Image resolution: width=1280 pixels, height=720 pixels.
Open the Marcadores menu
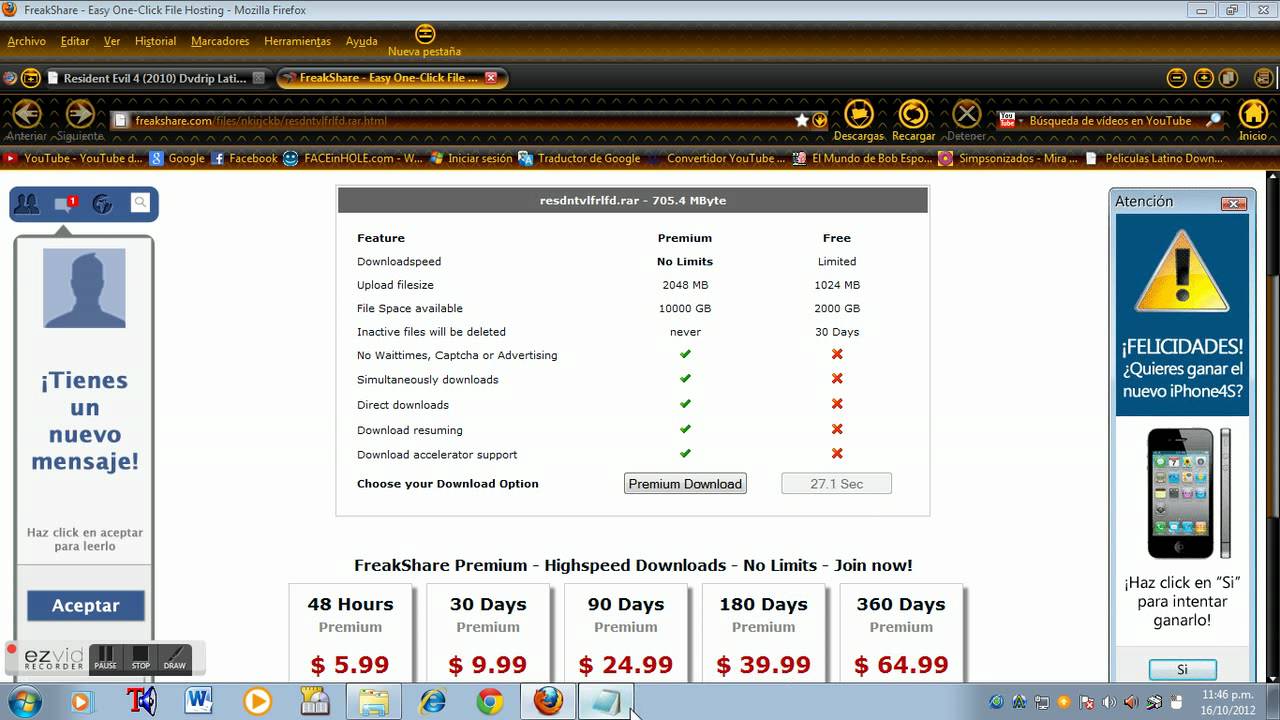tap(220, 41)
